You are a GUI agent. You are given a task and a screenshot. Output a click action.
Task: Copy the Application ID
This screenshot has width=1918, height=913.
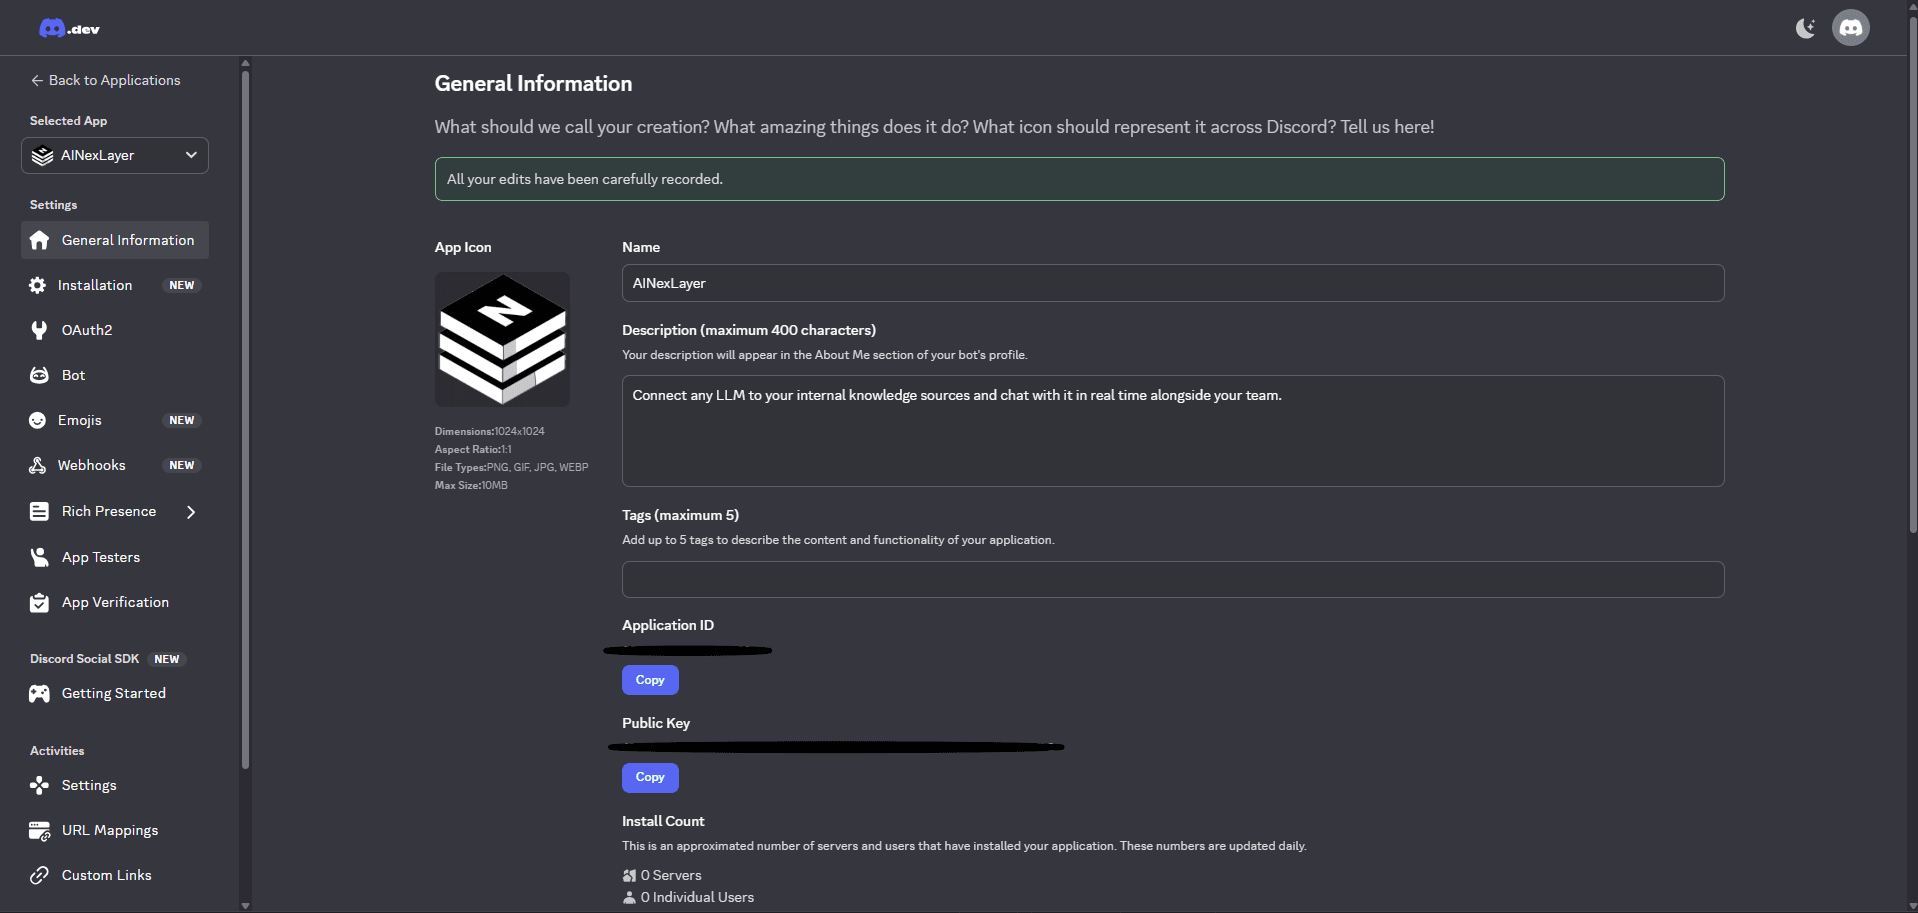coord(649,680)
